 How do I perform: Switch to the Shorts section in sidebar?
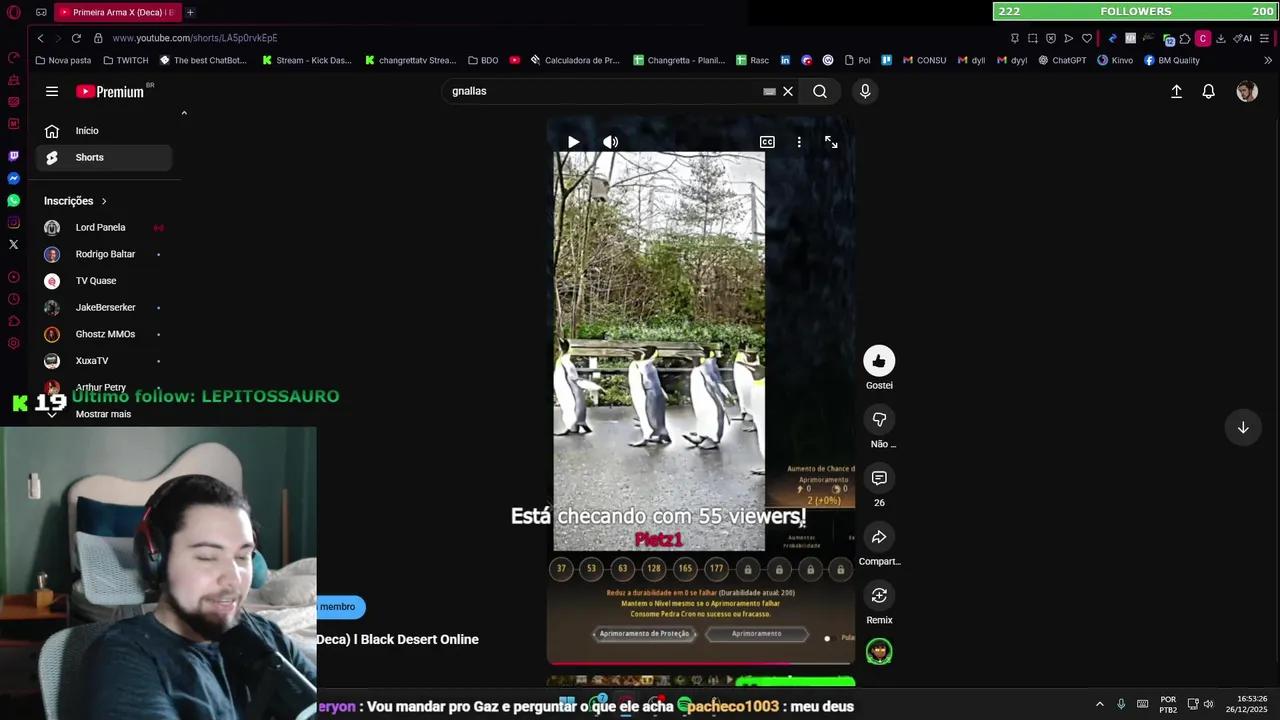click(89, 157)
